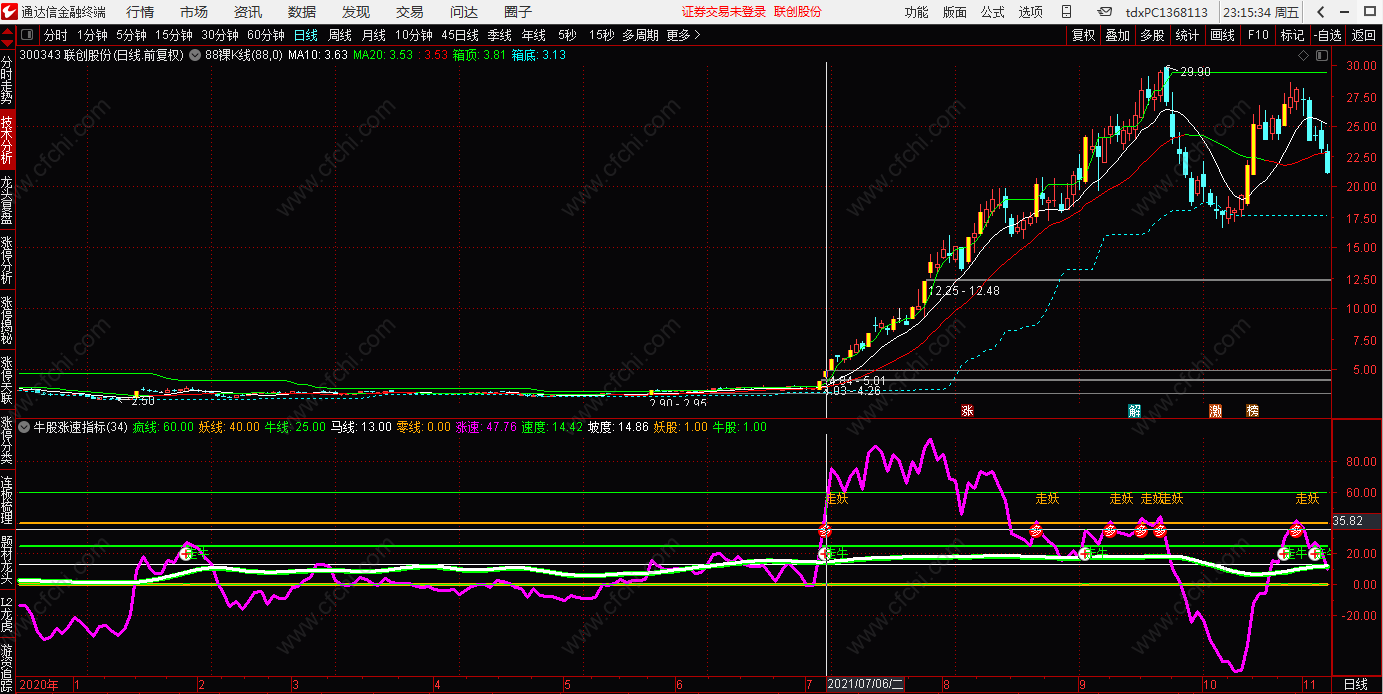Screen dimensions: 1383x694
Task: Open the 连板梳理 sidebar tab
Action: pos(7,499)
